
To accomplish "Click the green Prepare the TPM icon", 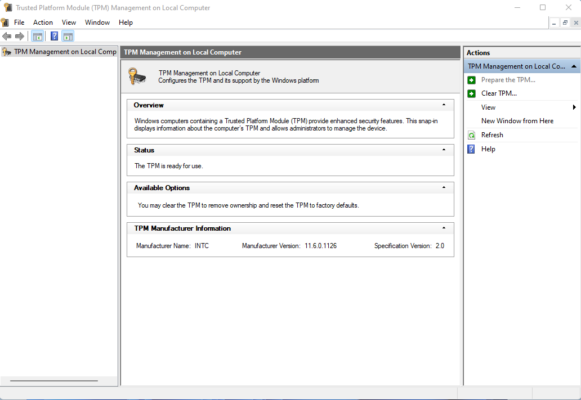I will pos(471,80).
